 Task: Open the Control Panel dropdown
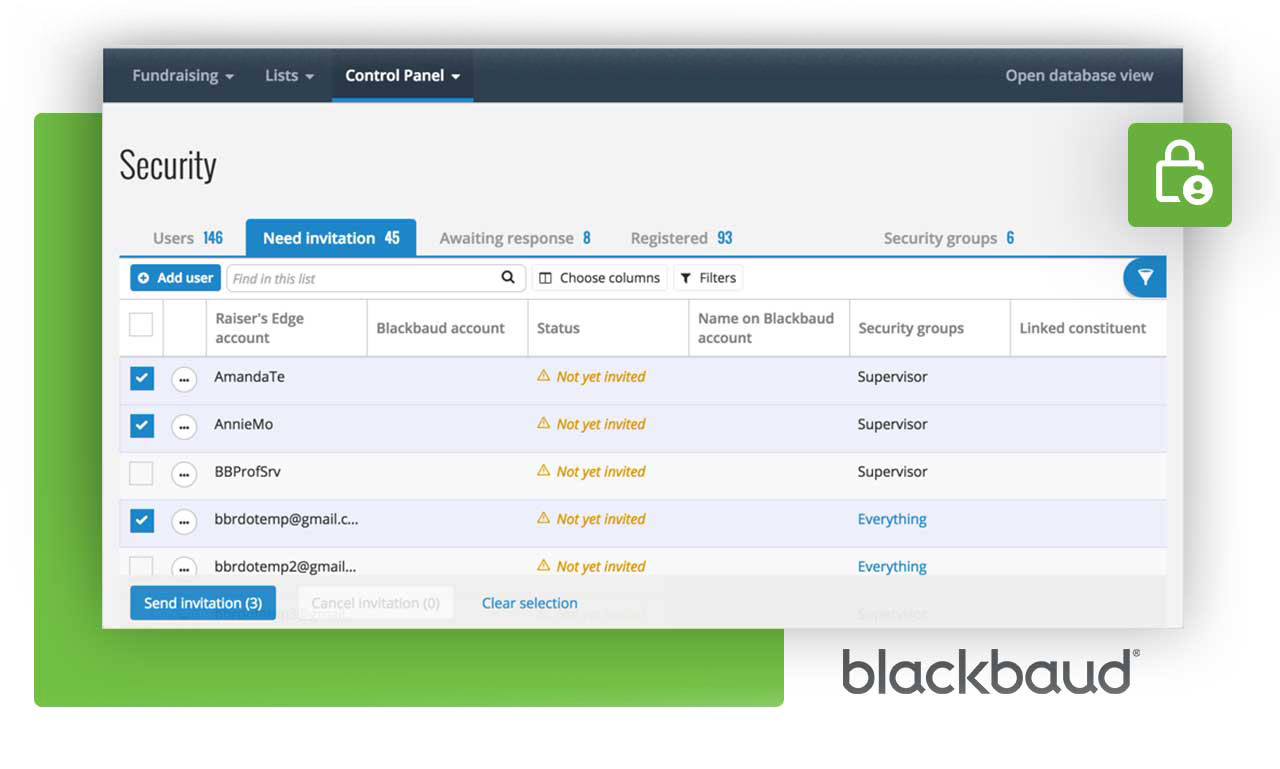[402, 76]
